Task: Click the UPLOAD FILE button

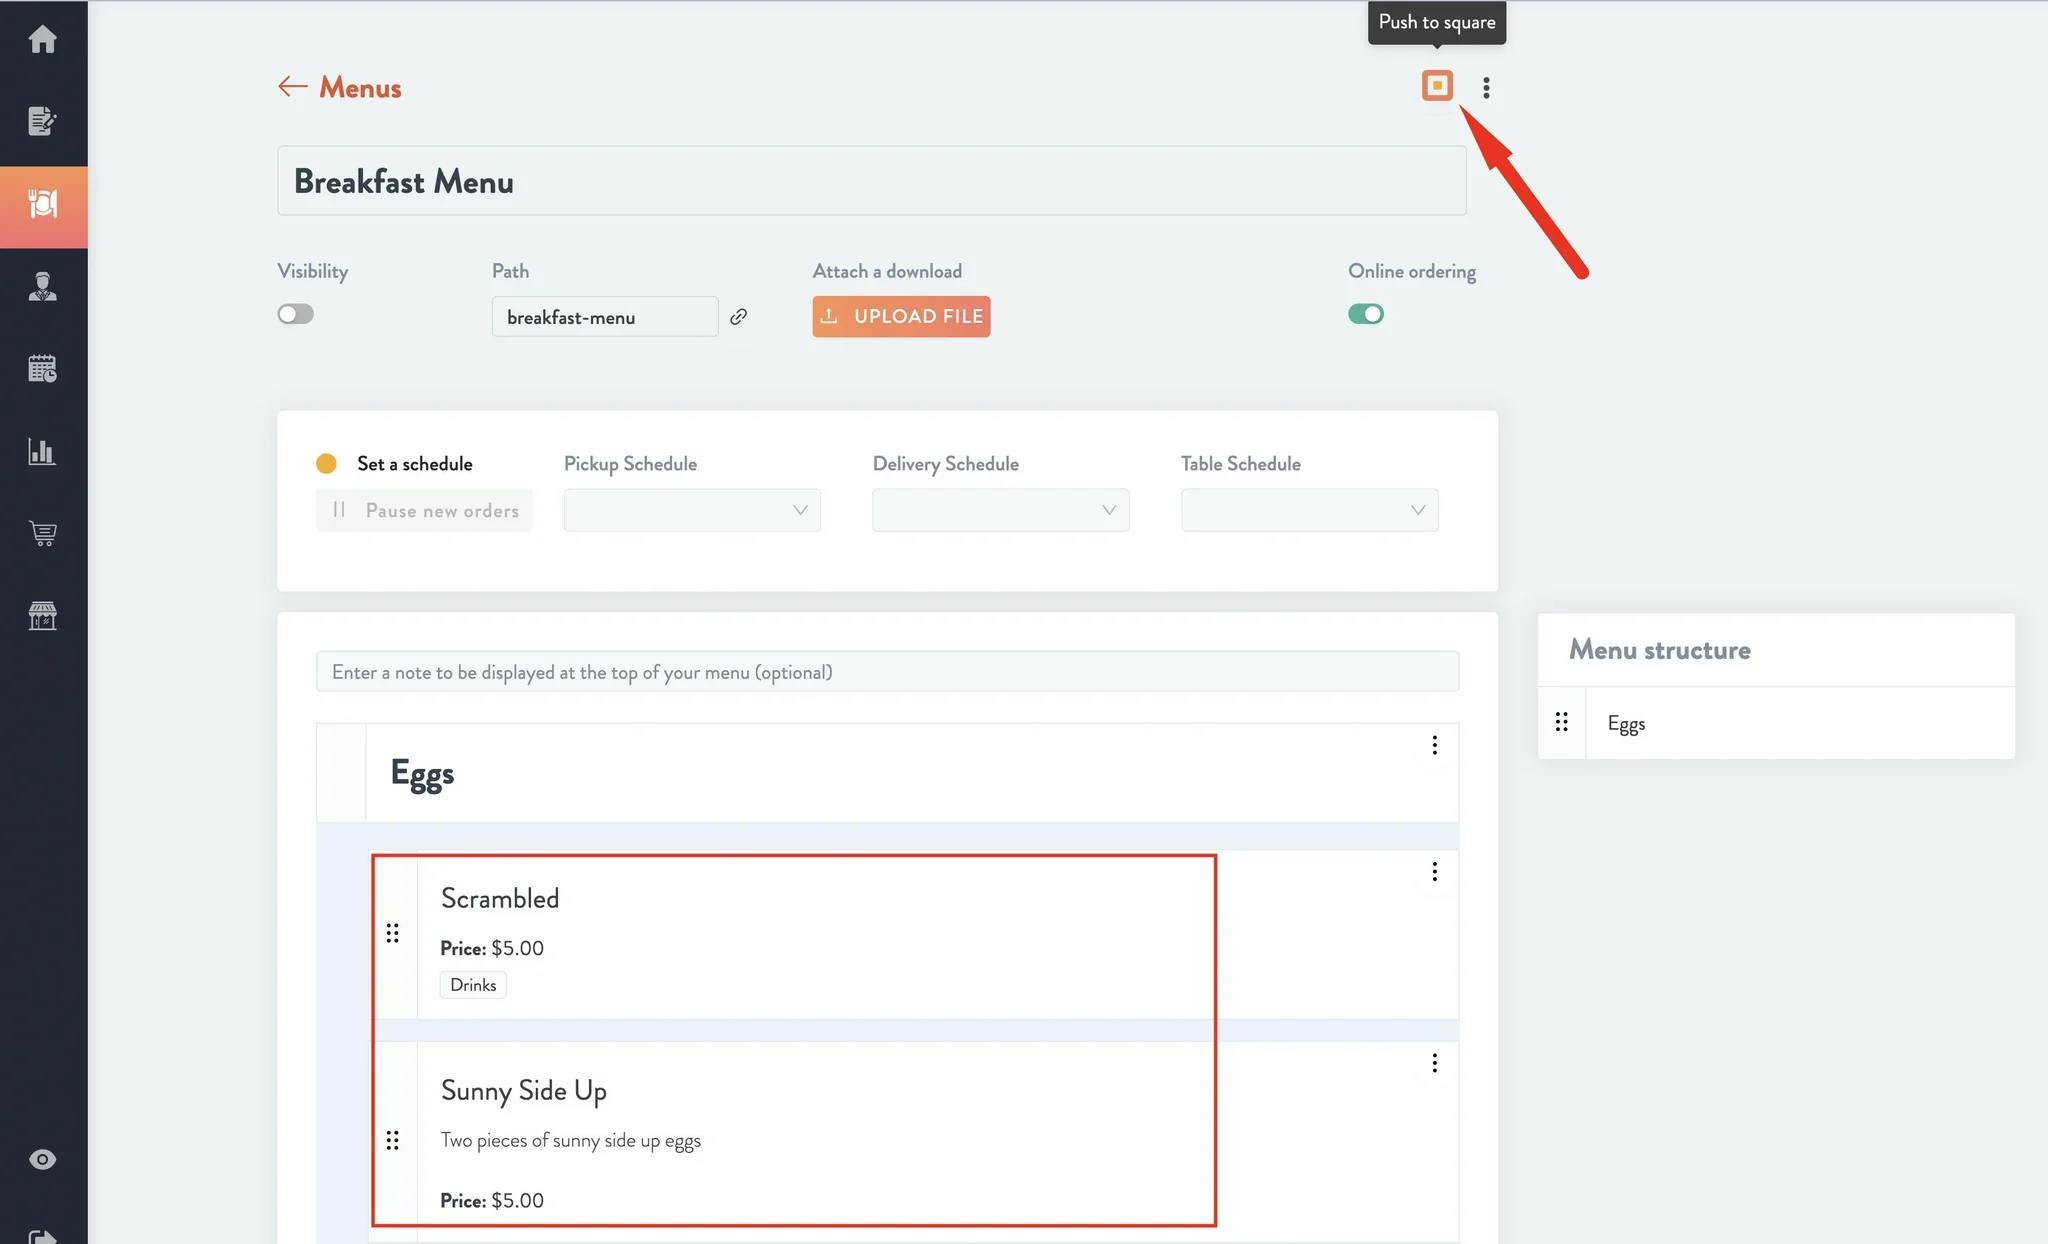Action: click(901, 316)
